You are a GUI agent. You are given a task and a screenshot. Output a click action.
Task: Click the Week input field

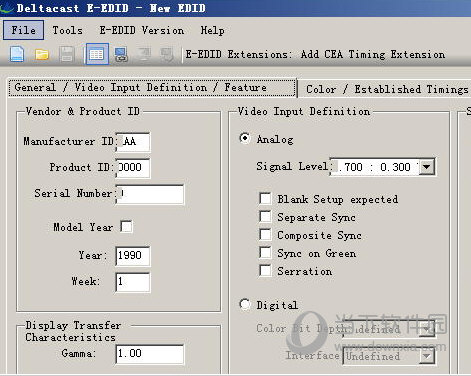(x=133, y=282)
